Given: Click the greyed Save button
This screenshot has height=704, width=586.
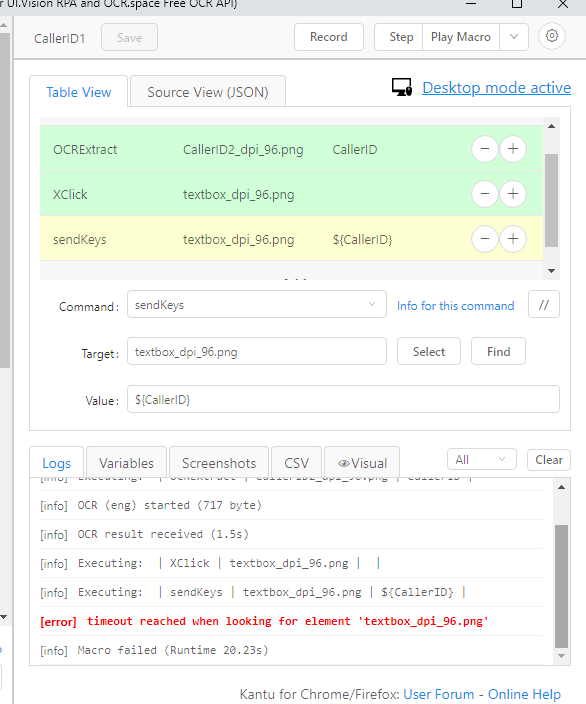Looking at the screenshot, I should [x=129, y=38].
